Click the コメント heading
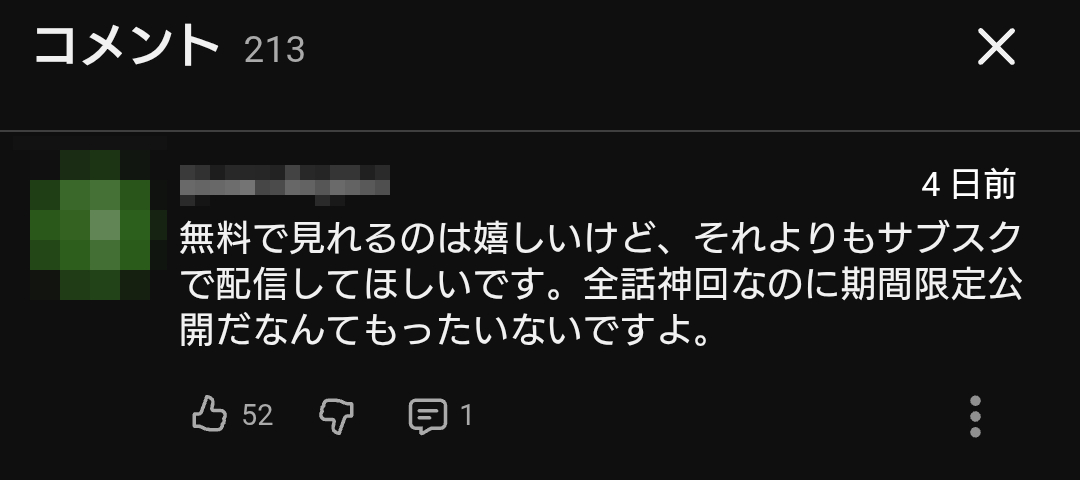Screen dimensions: 1080x480 [127, 46]
